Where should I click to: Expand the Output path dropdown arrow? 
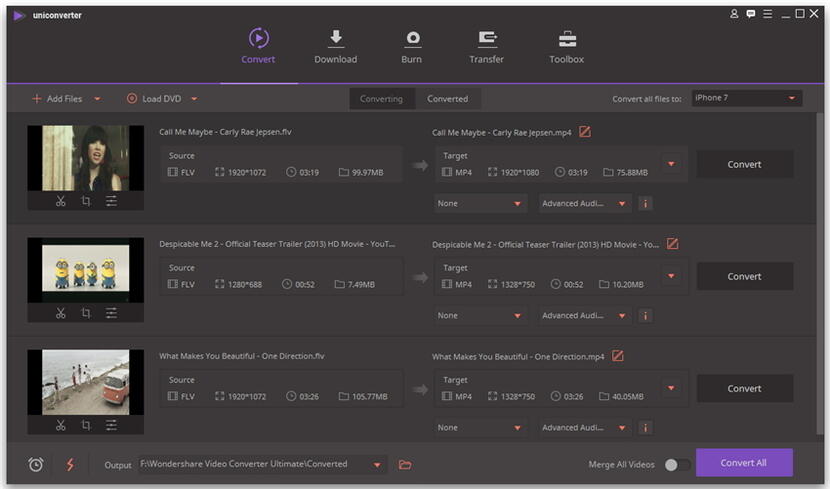tap(377, 465)
